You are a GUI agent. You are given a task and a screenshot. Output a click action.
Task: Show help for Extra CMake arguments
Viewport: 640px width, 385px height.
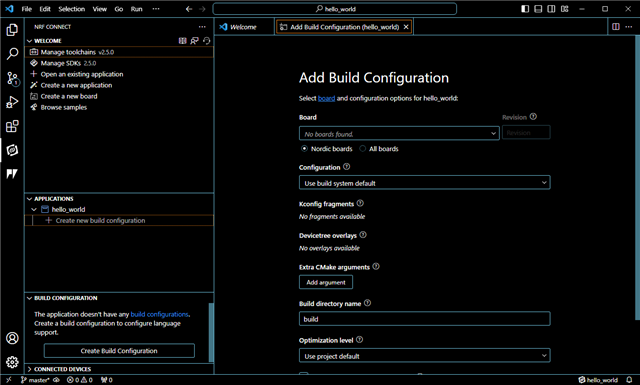(376, 266)
